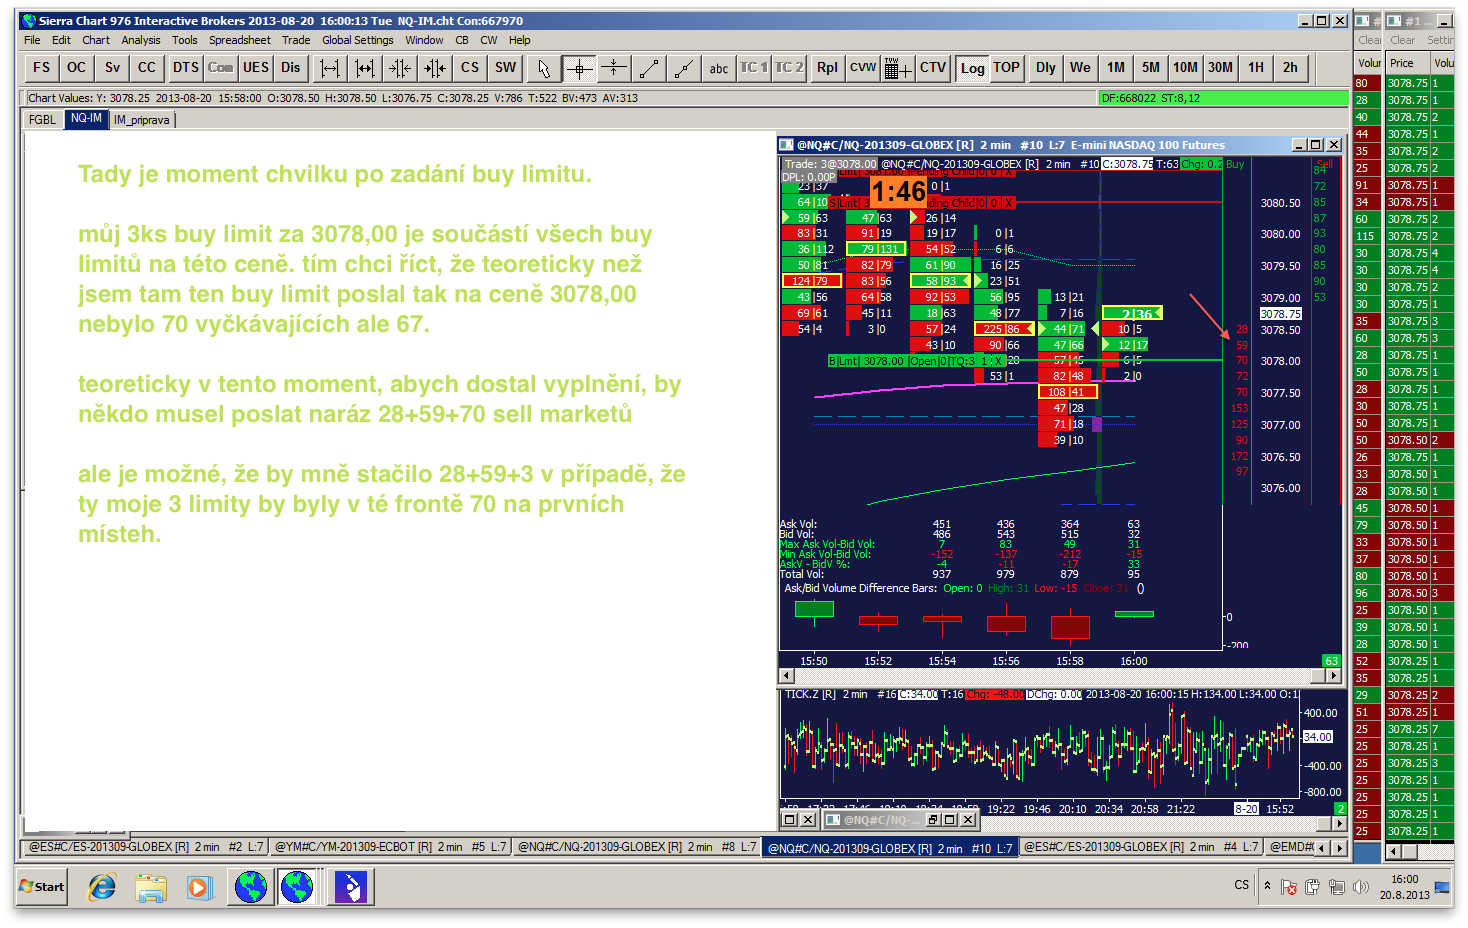Open the Chart menu
1468x928 pixels.
(x=96, y=40)
